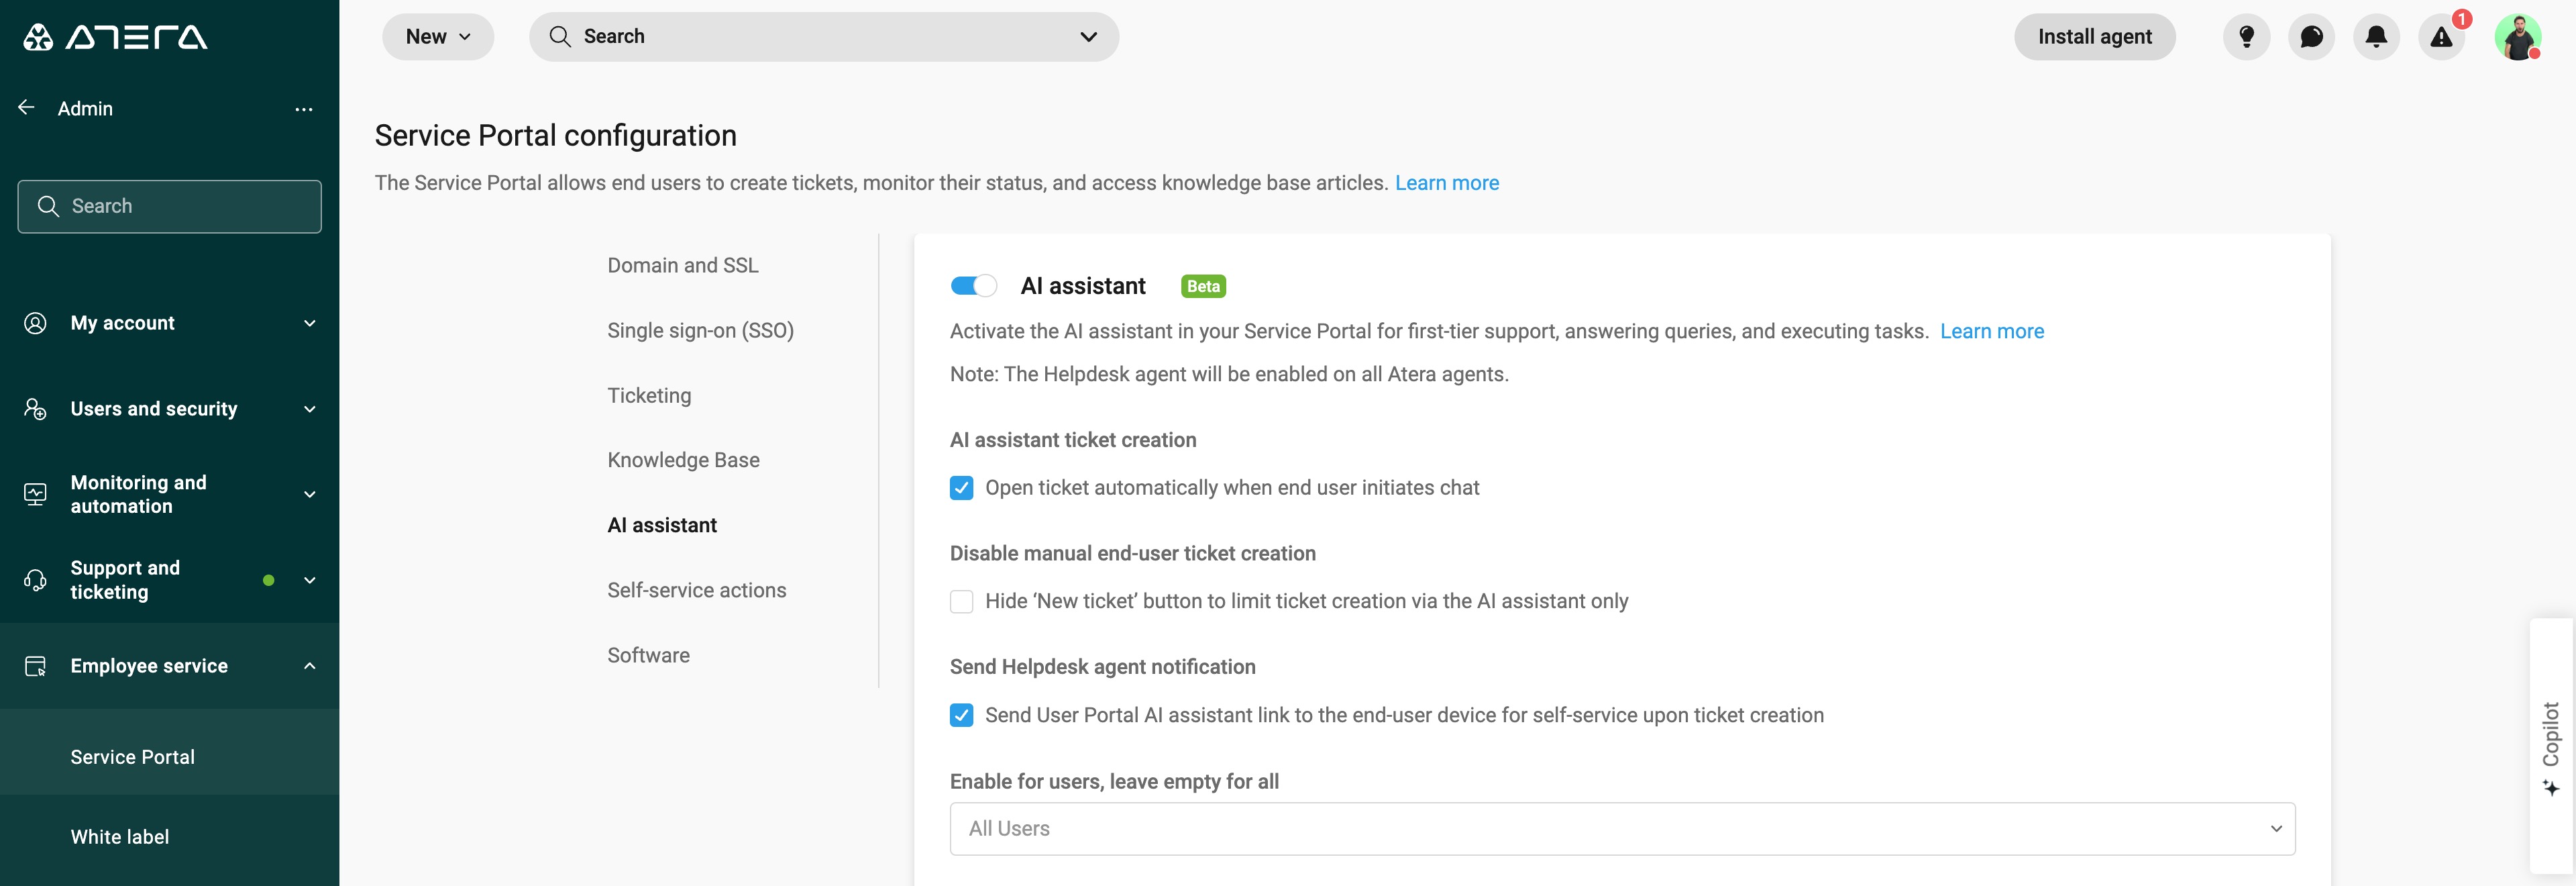The height and width of the screenshot is (886, 2576).
Task: Expand the top search bar chevron
Action: tap(1088, 37)
